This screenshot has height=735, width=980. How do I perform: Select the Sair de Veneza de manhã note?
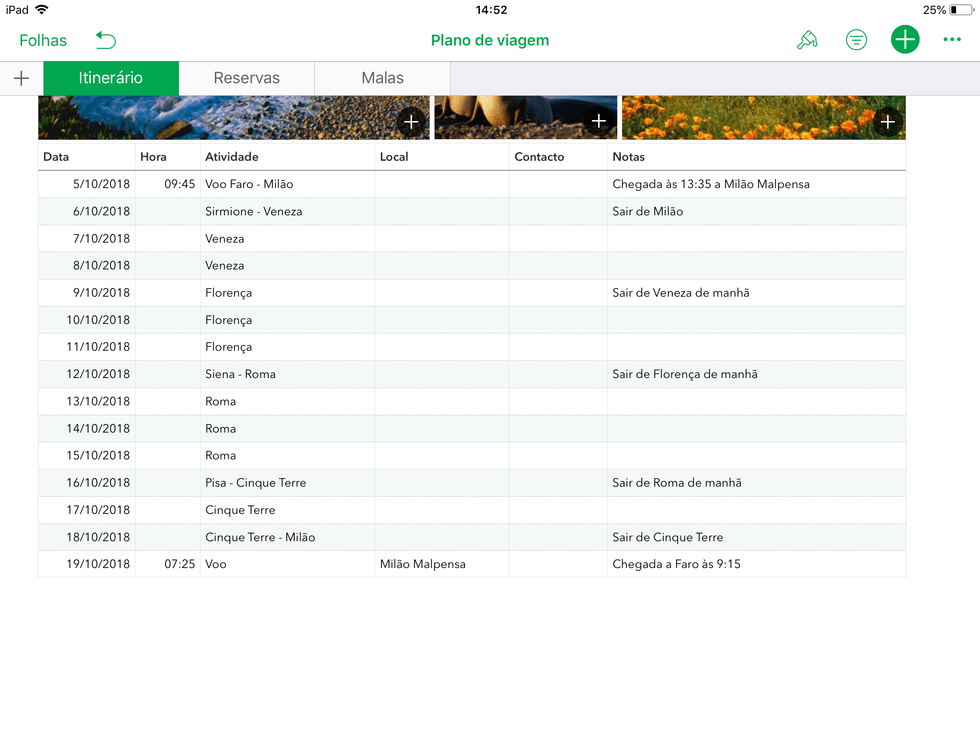click(x=756, y=292)
